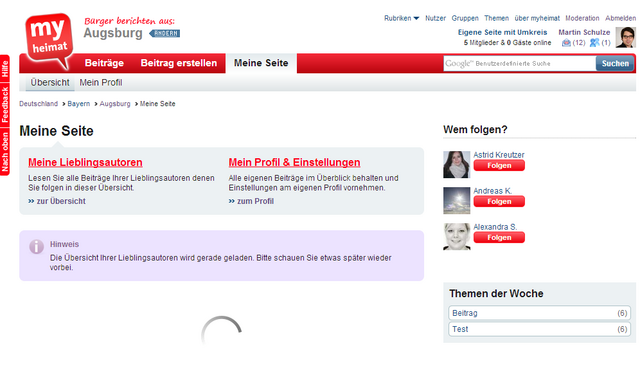Open Themen in the top navigation
The width and height of the screenshot is (640, 375).
496,18
